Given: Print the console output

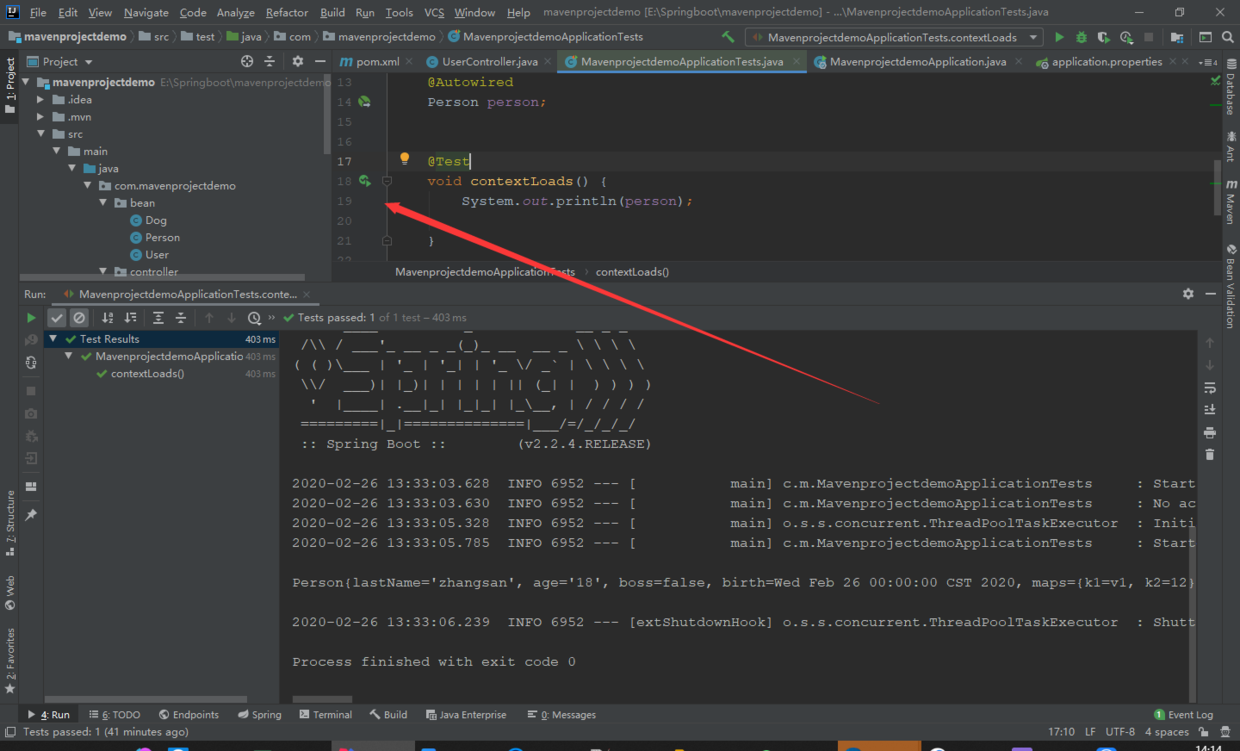Looking at the screenshot, I should (x=1210, y=433).
